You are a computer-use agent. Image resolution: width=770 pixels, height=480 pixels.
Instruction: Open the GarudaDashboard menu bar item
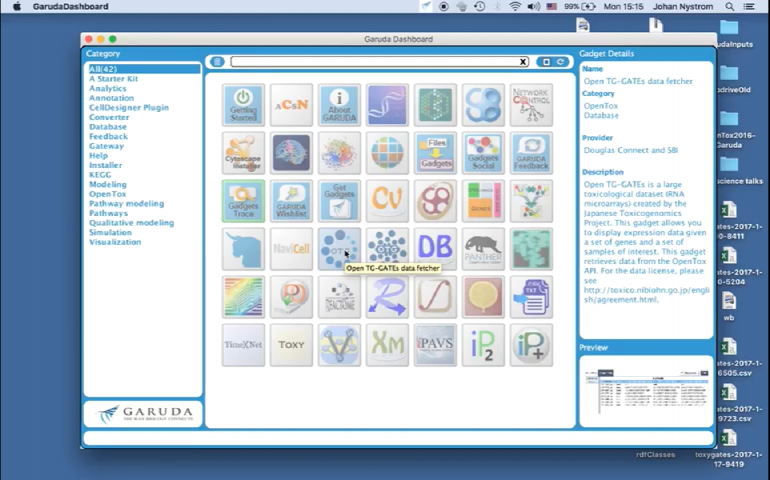pos(71,6)
